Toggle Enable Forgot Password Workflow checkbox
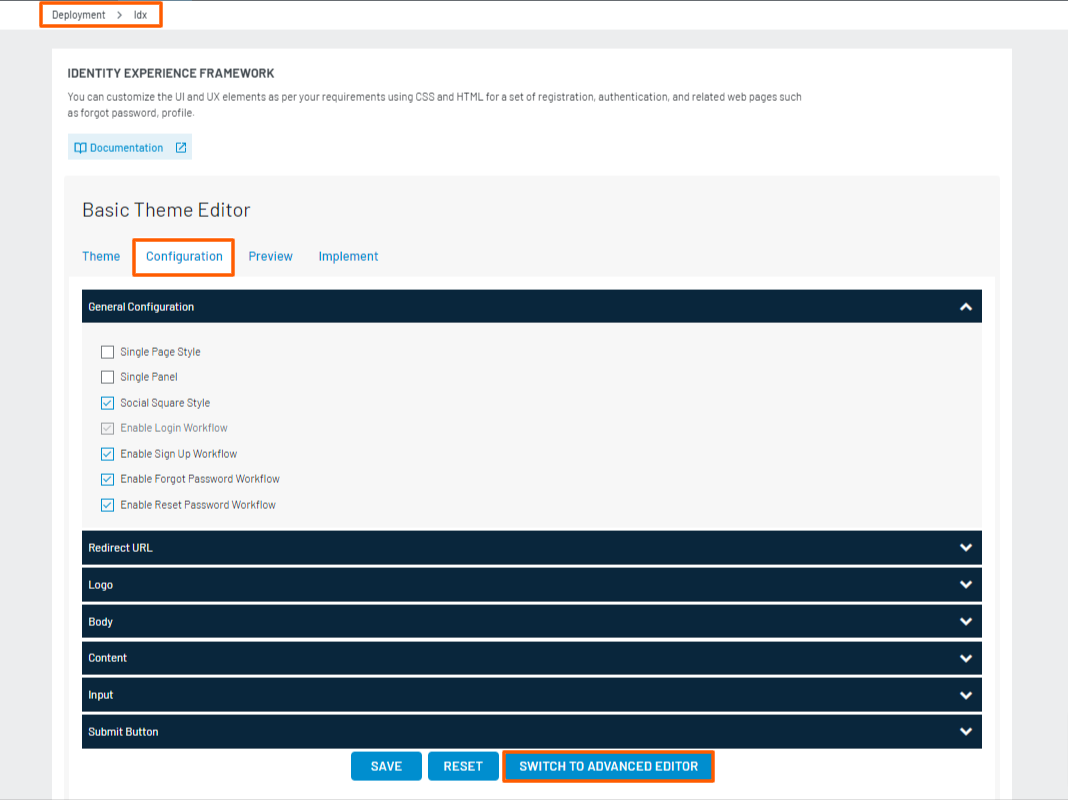The width and height of the screenshot is (1068, 800). 108,479
